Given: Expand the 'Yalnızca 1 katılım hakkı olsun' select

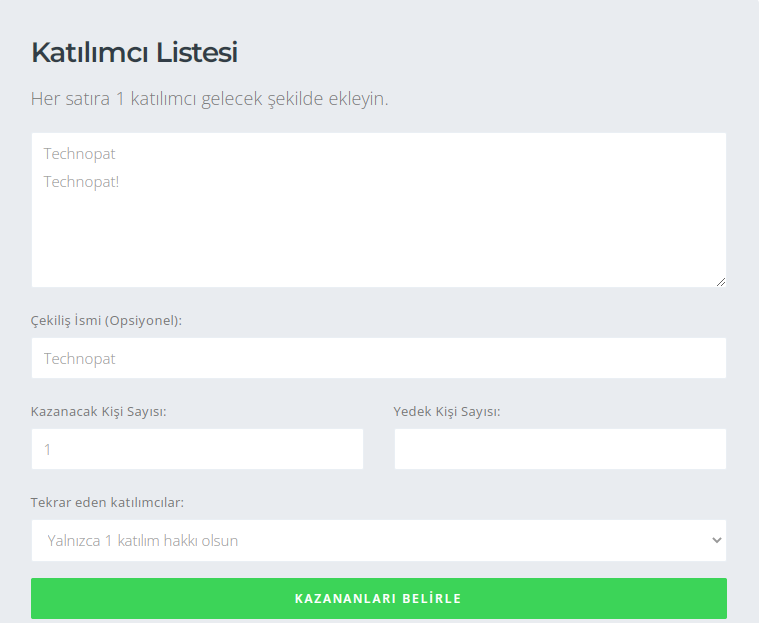Looking at the screenshot, I should point(378,540).
